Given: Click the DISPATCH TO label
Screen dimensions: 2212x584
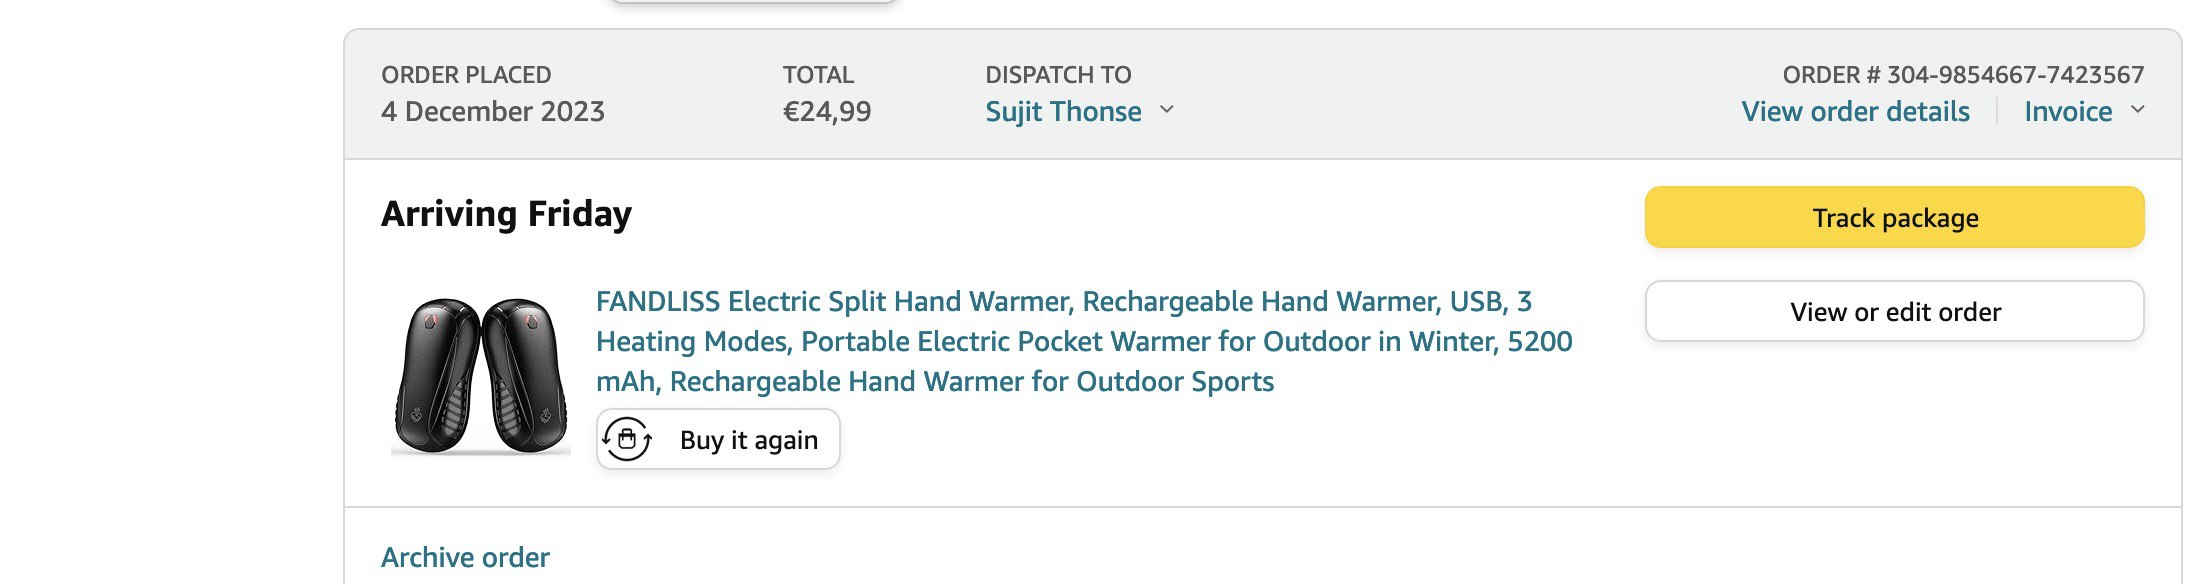Looking at the screenshot, I should (x=1058, y=75).
